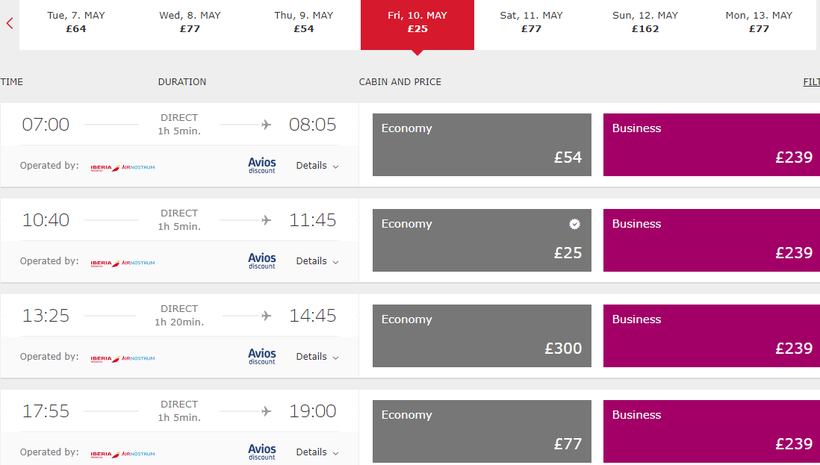Switch to Sat, 11. MAY date tab
820x465 pixels.
531,22
